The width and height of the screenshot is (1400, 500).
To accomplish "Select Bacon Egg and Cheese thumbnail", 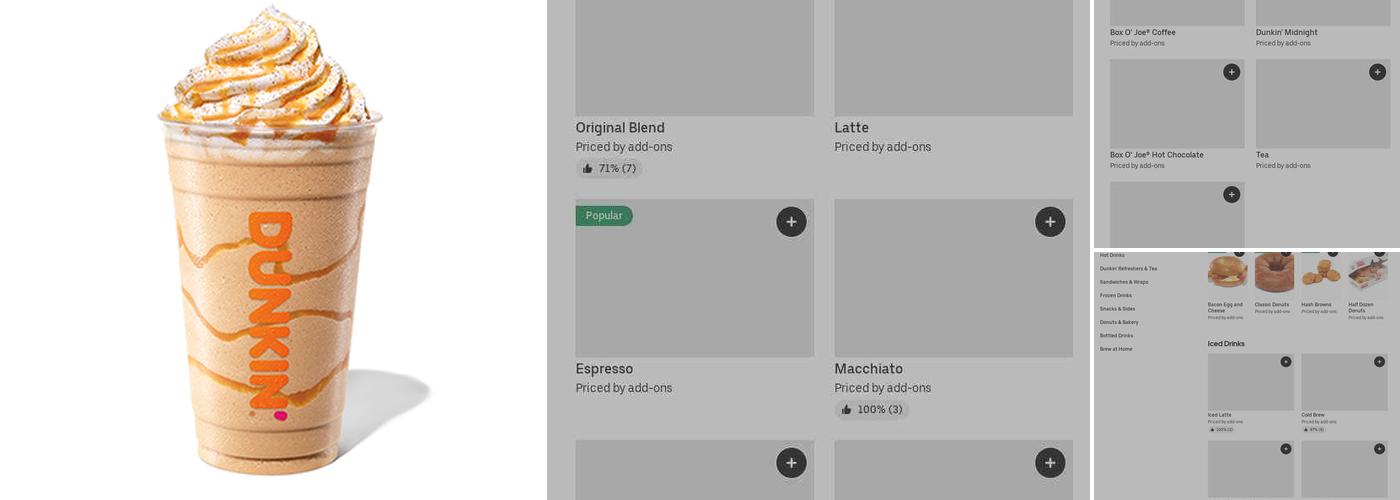I will [x=1227, y=272].
